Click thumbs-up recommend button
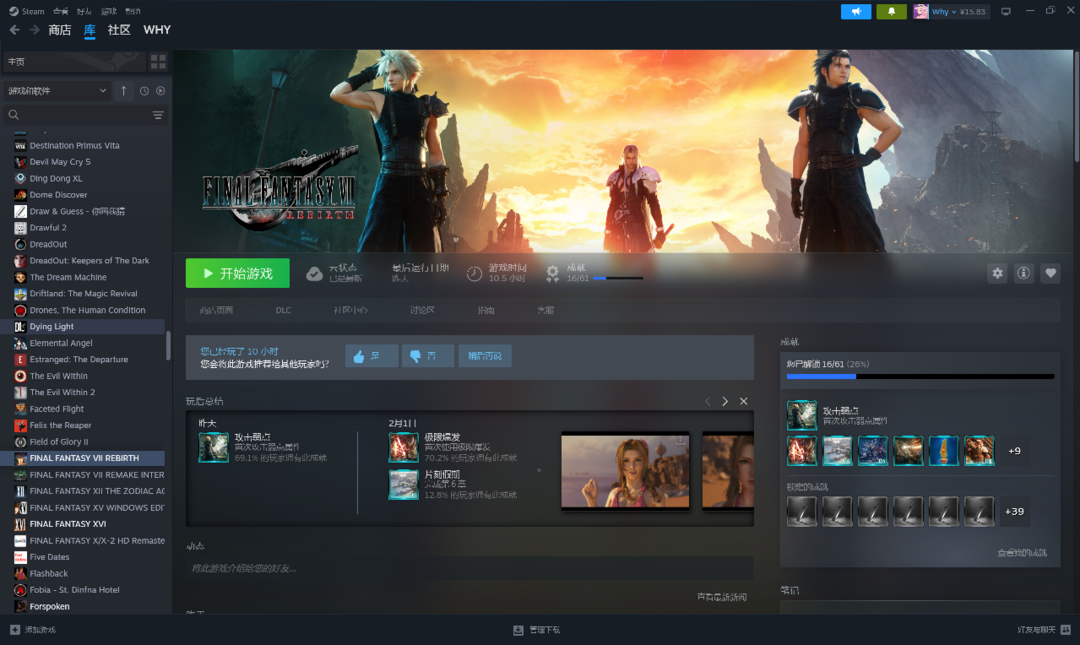 point(371,356)
